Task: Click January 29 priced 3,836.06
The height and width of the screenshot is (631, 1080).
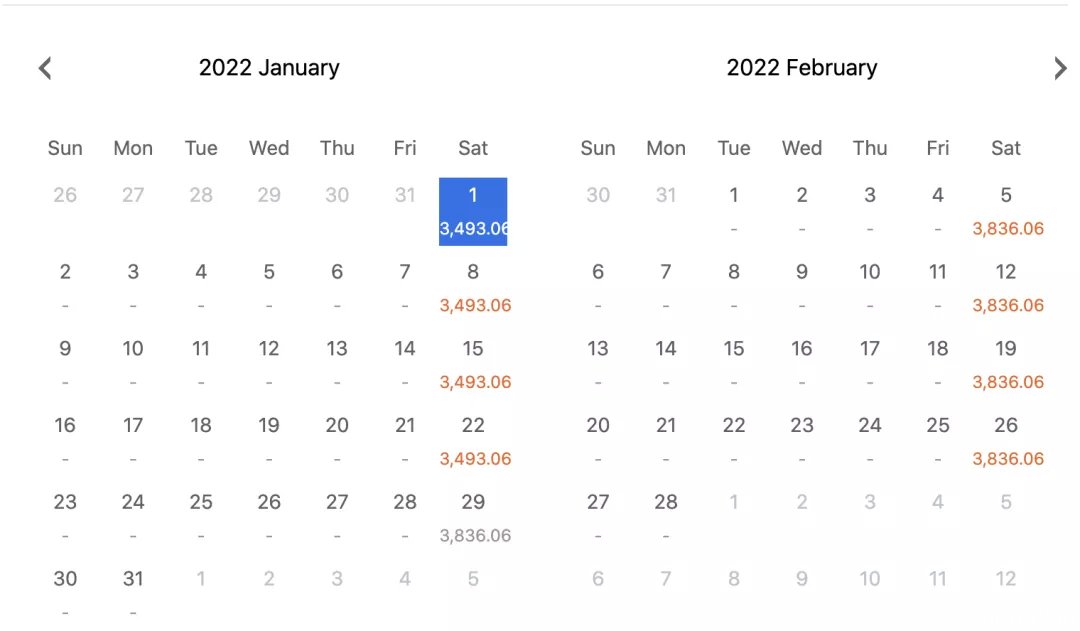Action: tap(473, 518)
